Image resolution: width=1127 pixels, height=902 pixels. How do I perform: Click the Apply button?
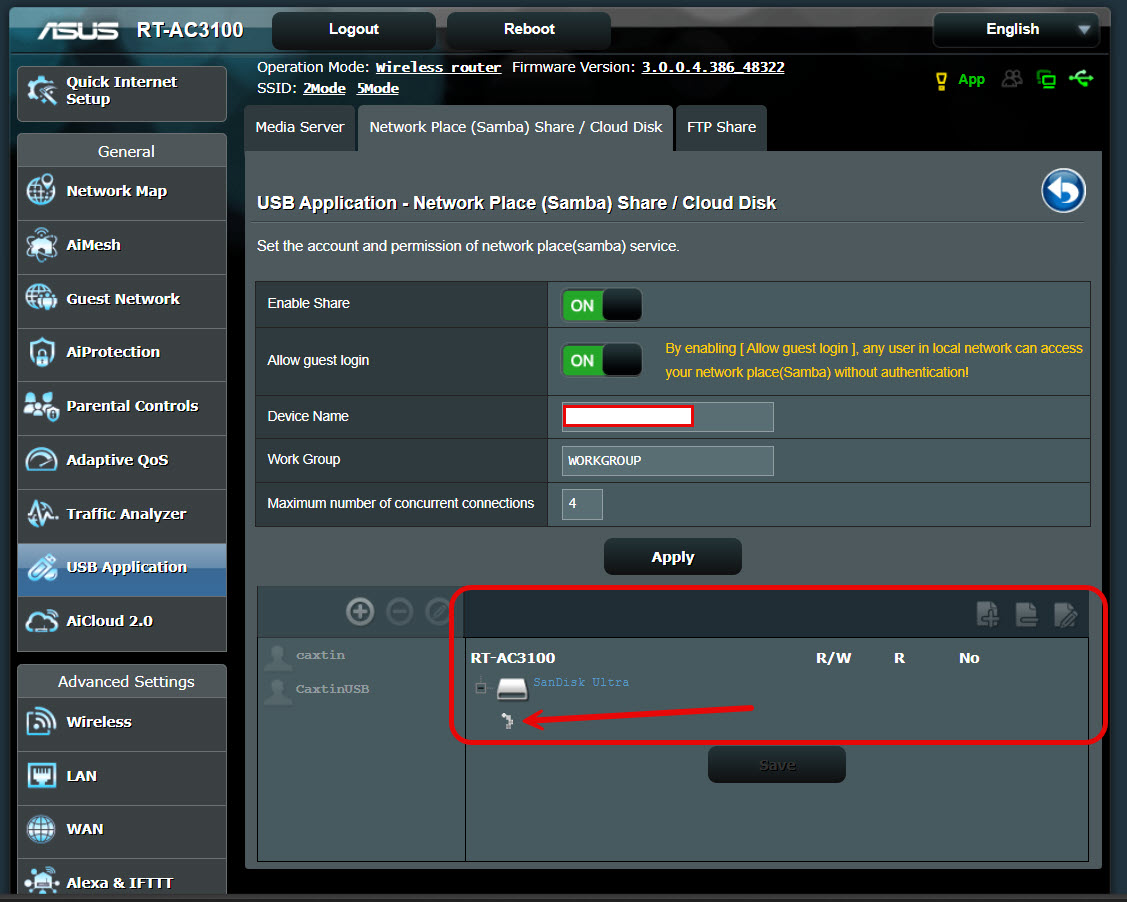pos(673,557)
